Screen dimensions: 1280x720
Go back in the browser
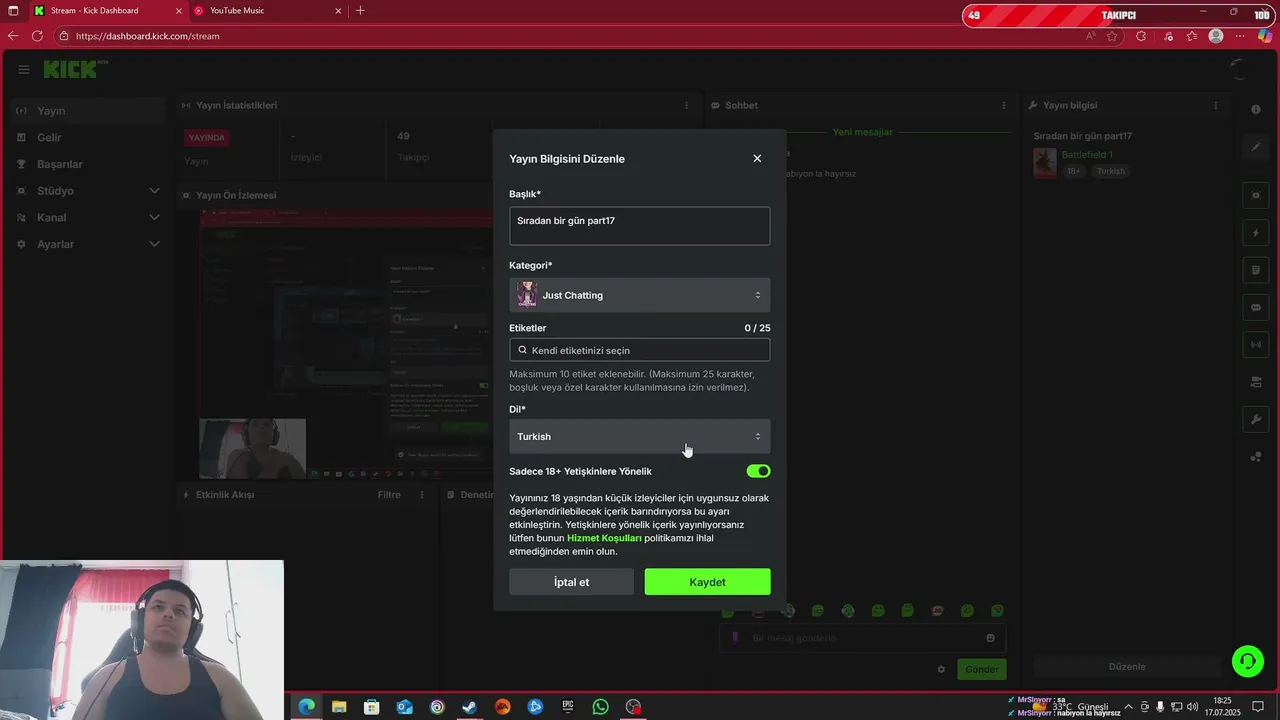pos(13,36)
